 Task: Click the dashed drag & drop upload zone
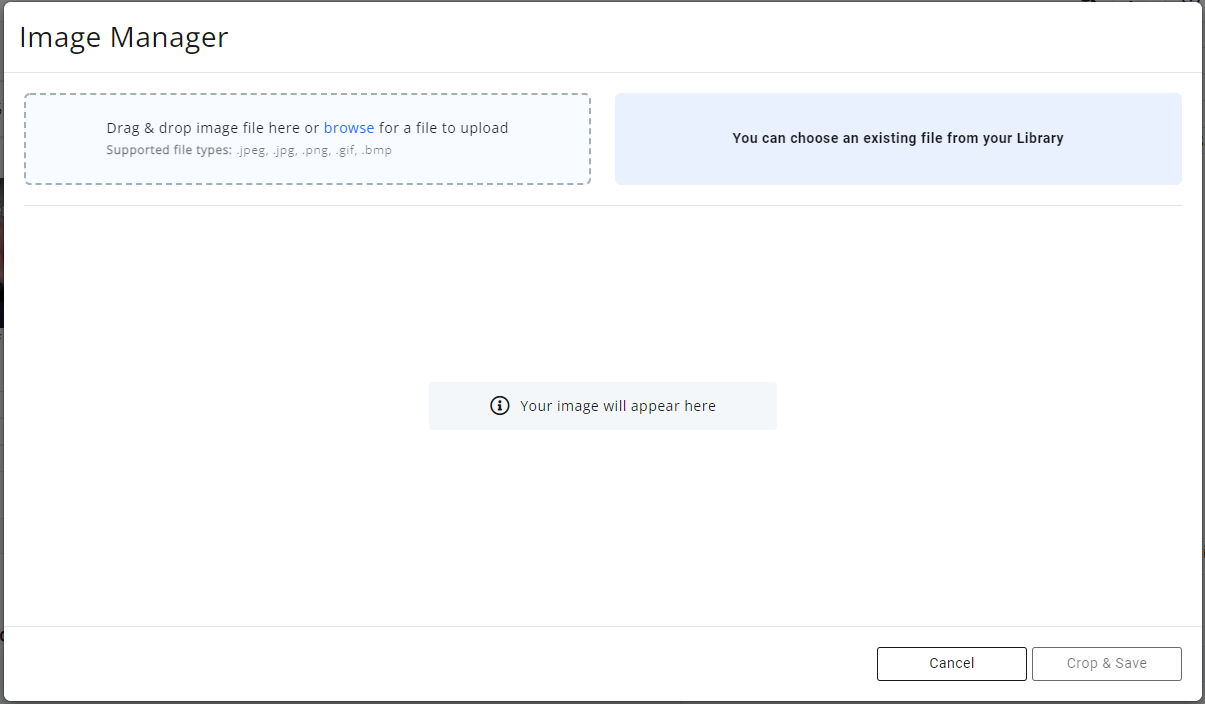(x=307, y=167)
